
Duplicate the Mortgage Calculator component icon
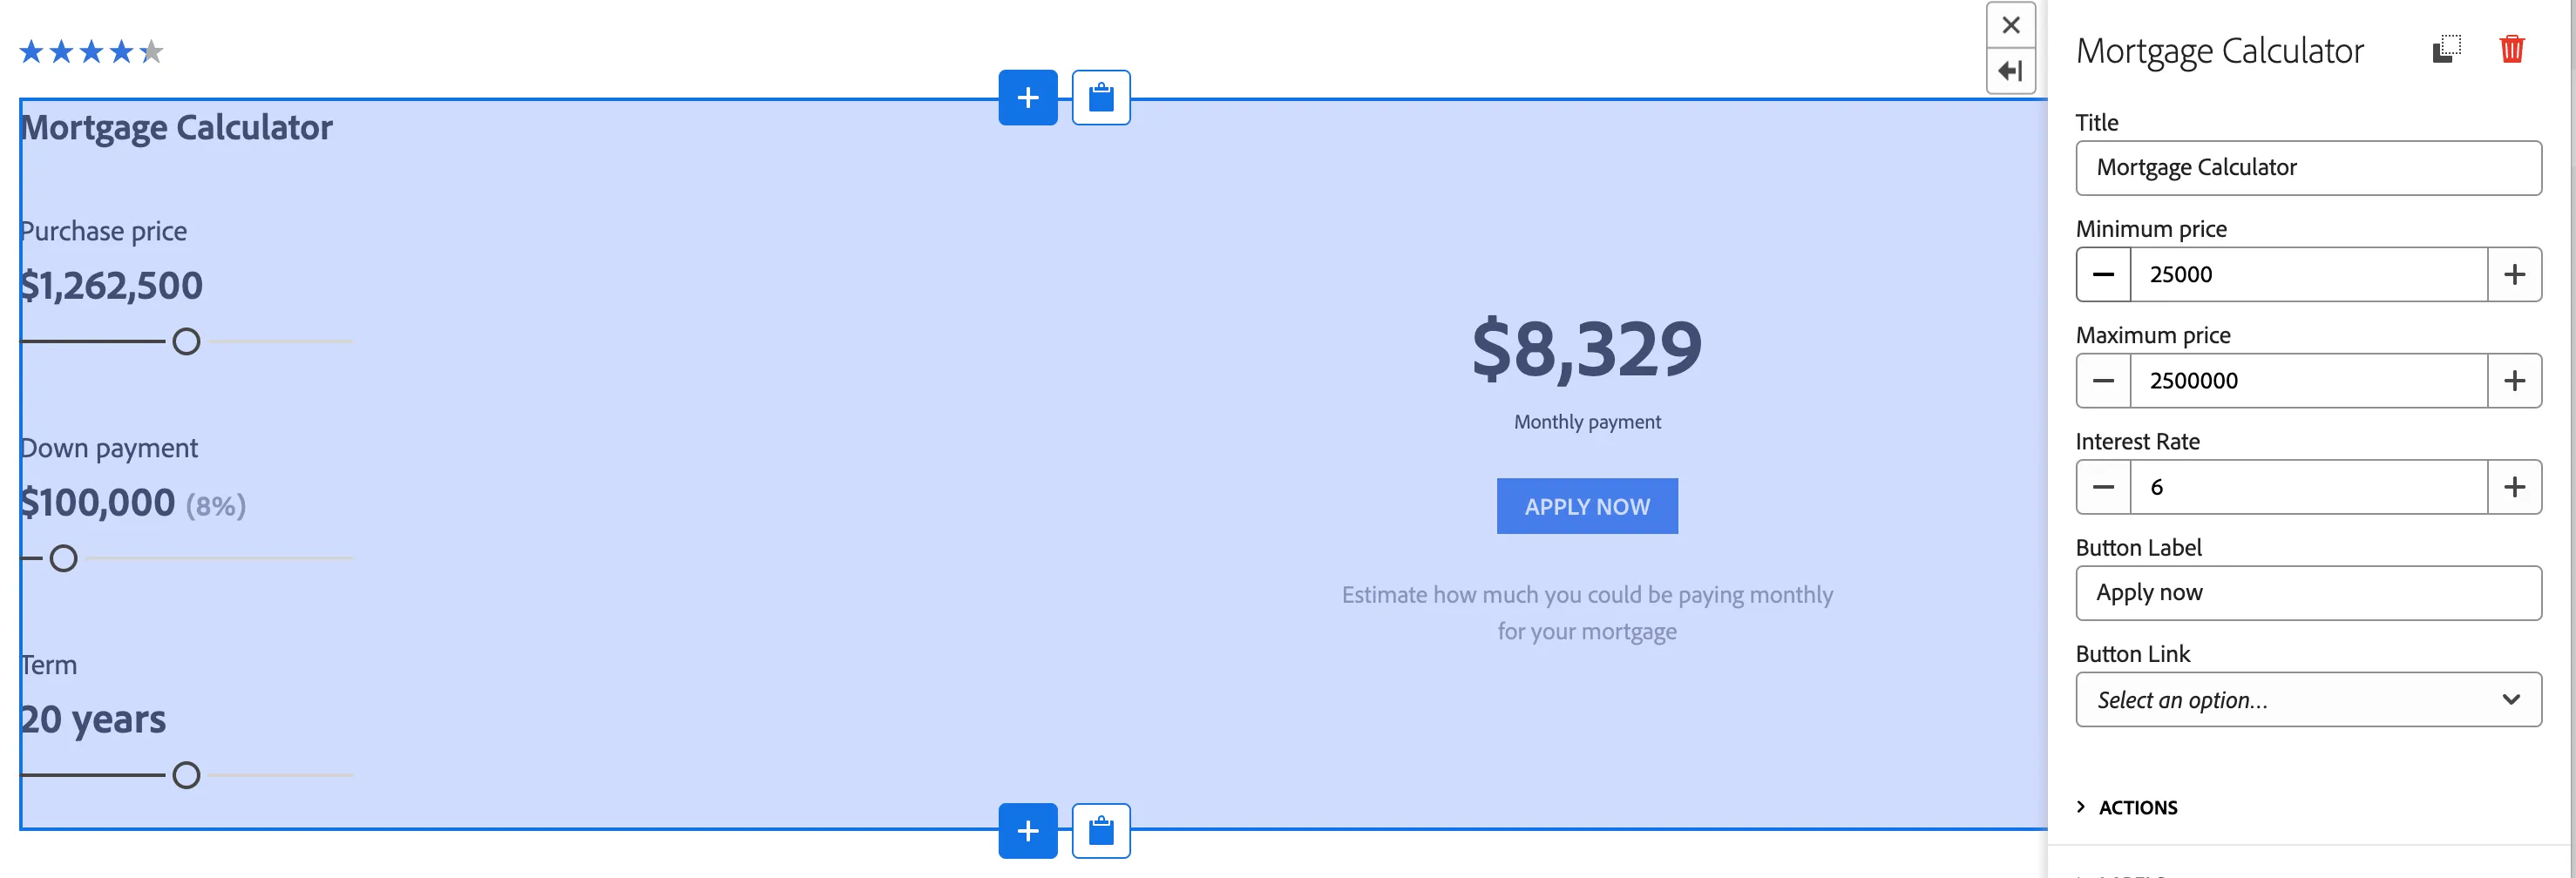pyautogui.click(x=2446, y=49)
